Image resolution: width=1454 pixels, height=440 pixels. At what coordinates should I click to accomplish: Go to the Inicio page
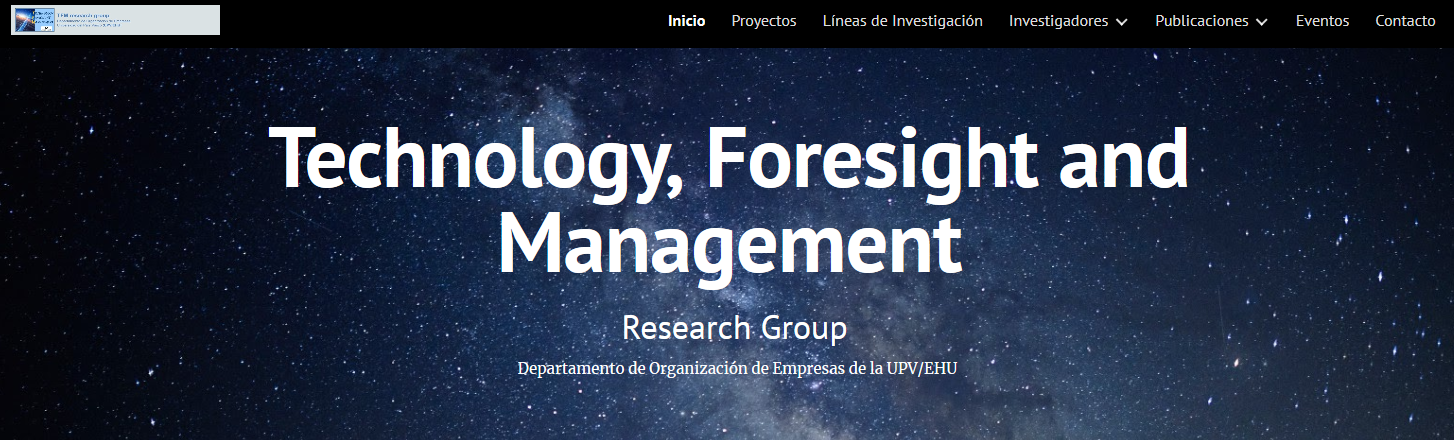(x=686, y=21)
